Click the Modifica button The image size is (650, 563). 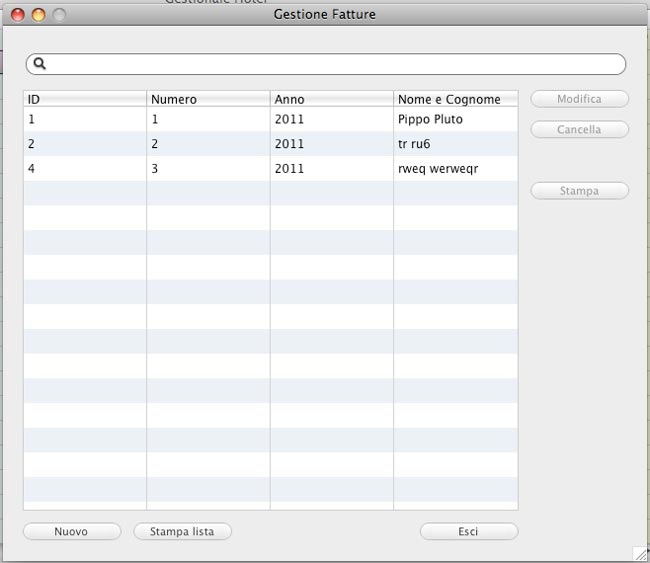tap(580, 99)
